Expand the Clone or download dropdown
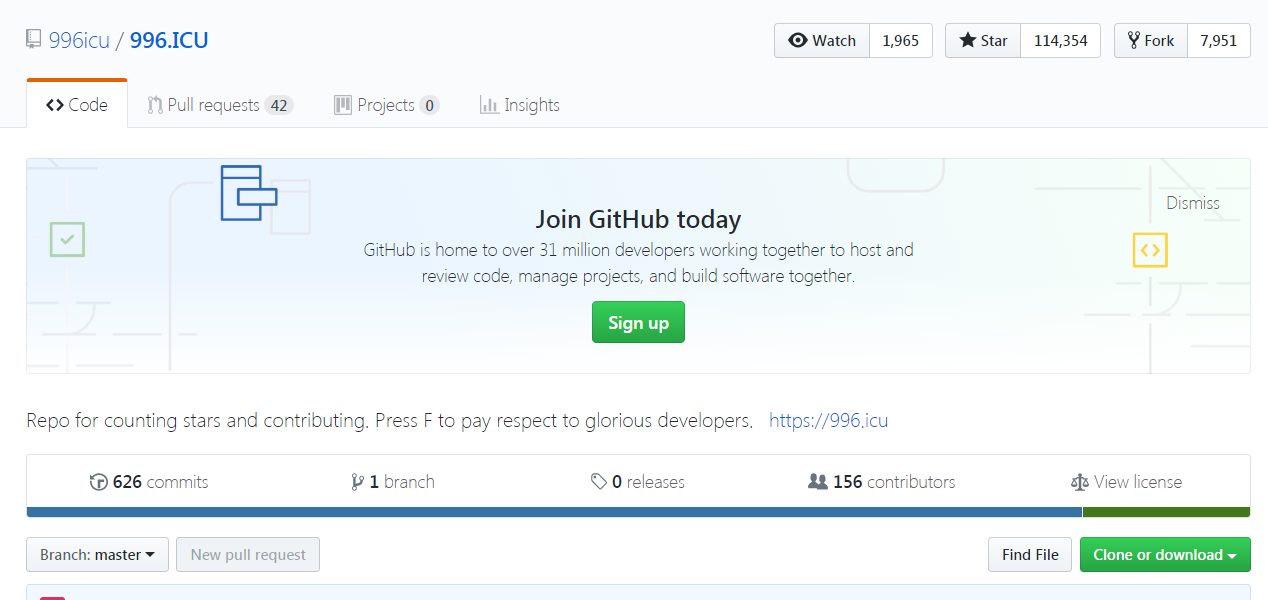The width and height of the screenshot is (1268, 600). 1165,555
